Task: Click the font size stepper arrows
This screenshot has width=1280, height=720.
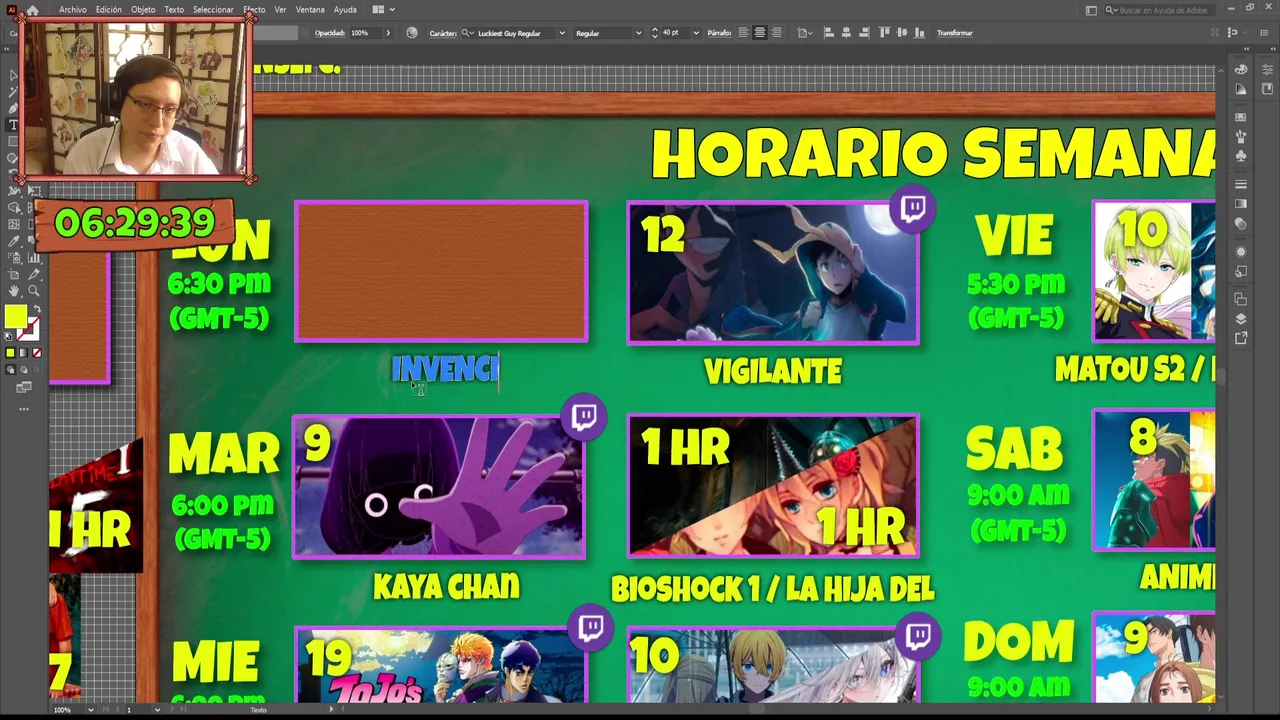Action: tap(655, 33)
